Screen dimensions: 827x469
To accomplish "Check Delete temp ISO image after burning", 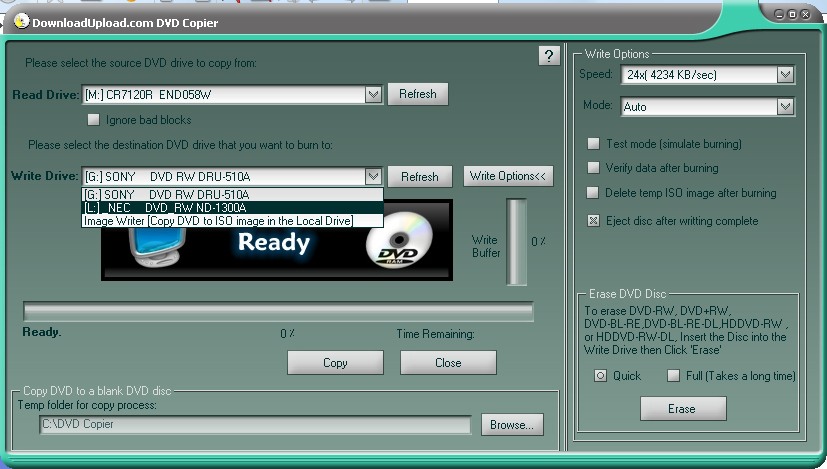I will [x=593, y=193].
